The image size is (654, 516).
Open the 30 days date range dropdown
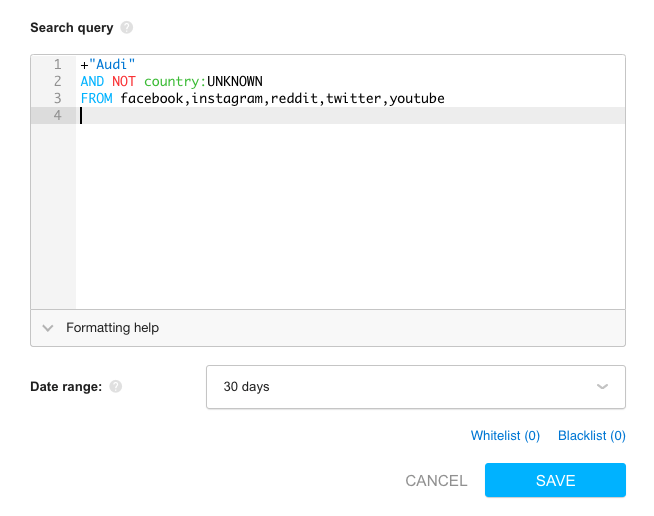[x=416, y=387]
